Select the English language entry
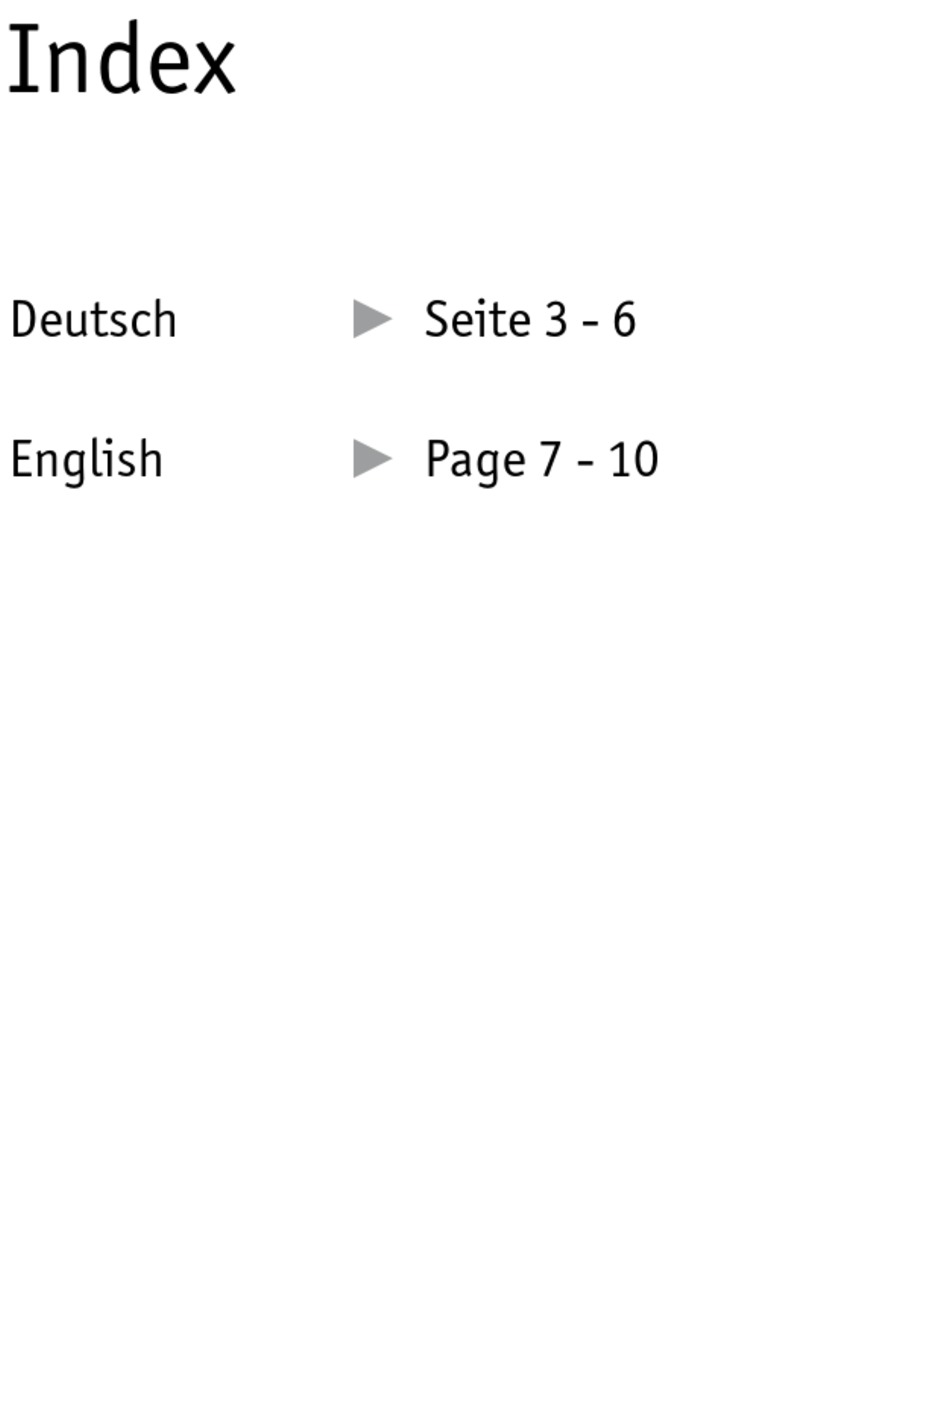This screenshot has height=1402, width=950. tap(86, 461)
